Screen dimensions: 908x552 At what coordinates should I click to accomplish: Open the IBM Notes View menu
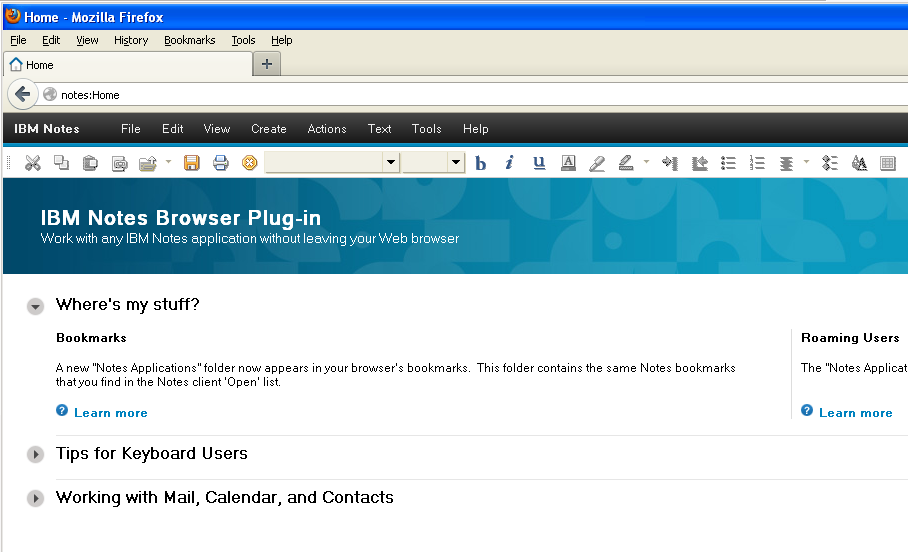click(x=217, y=129)
